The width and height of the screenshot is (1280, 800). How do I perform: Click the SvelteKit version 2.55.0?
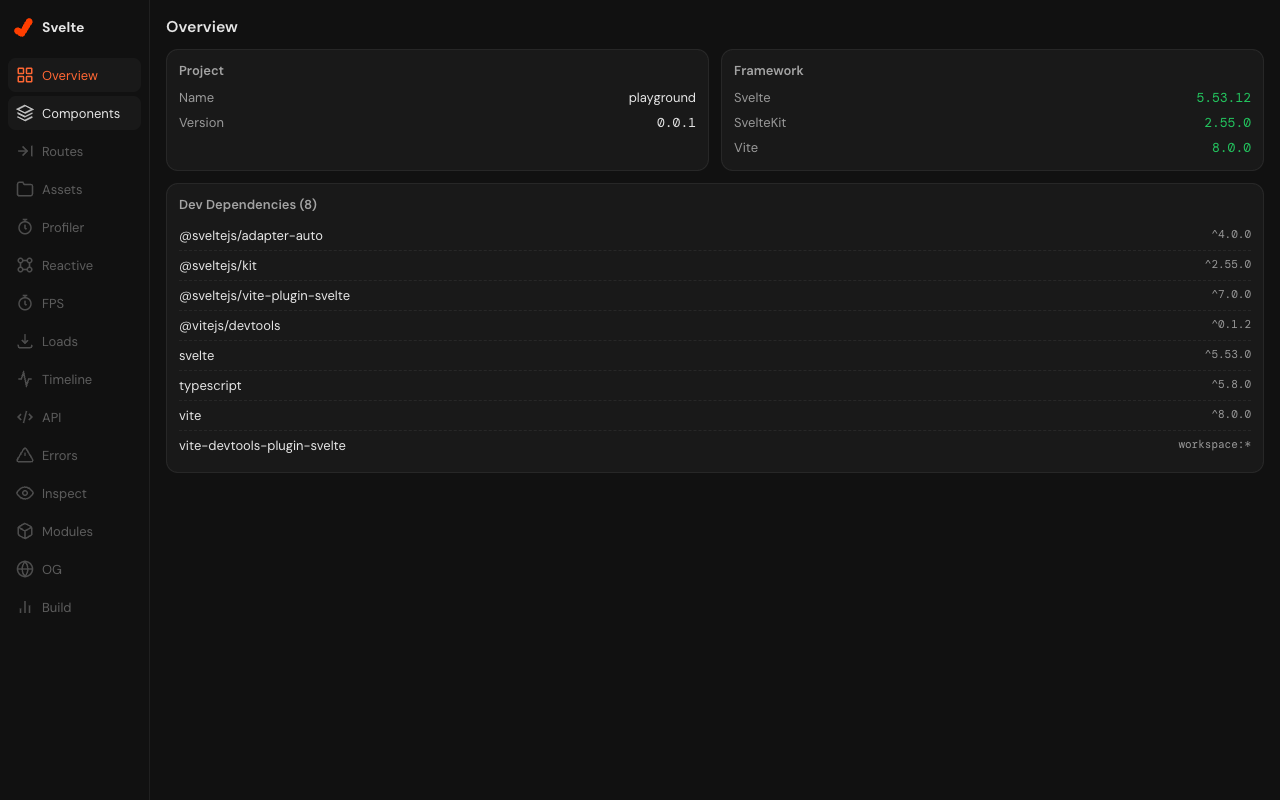click(1228, 123)
